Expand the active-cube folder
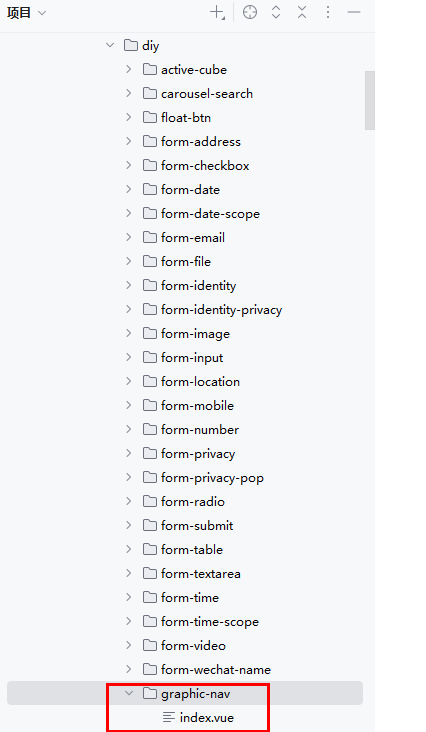The width and height of the screenshot is (426, 732). (129, 69)
